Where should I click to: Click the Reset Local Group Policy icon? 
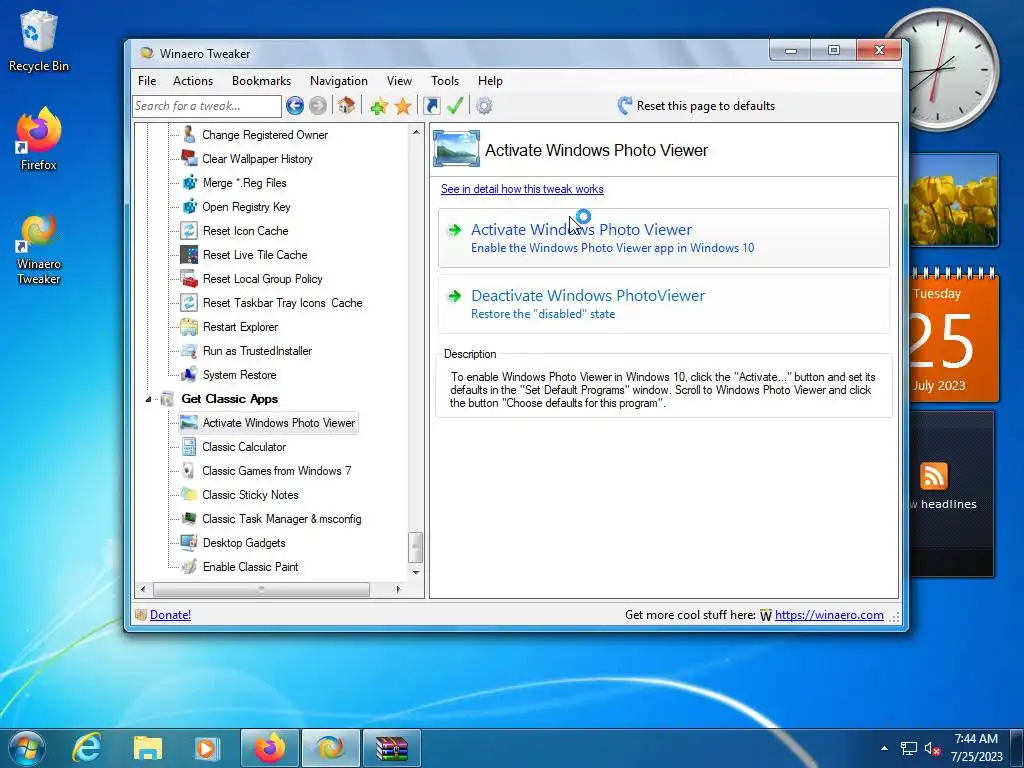coord(189,279)
